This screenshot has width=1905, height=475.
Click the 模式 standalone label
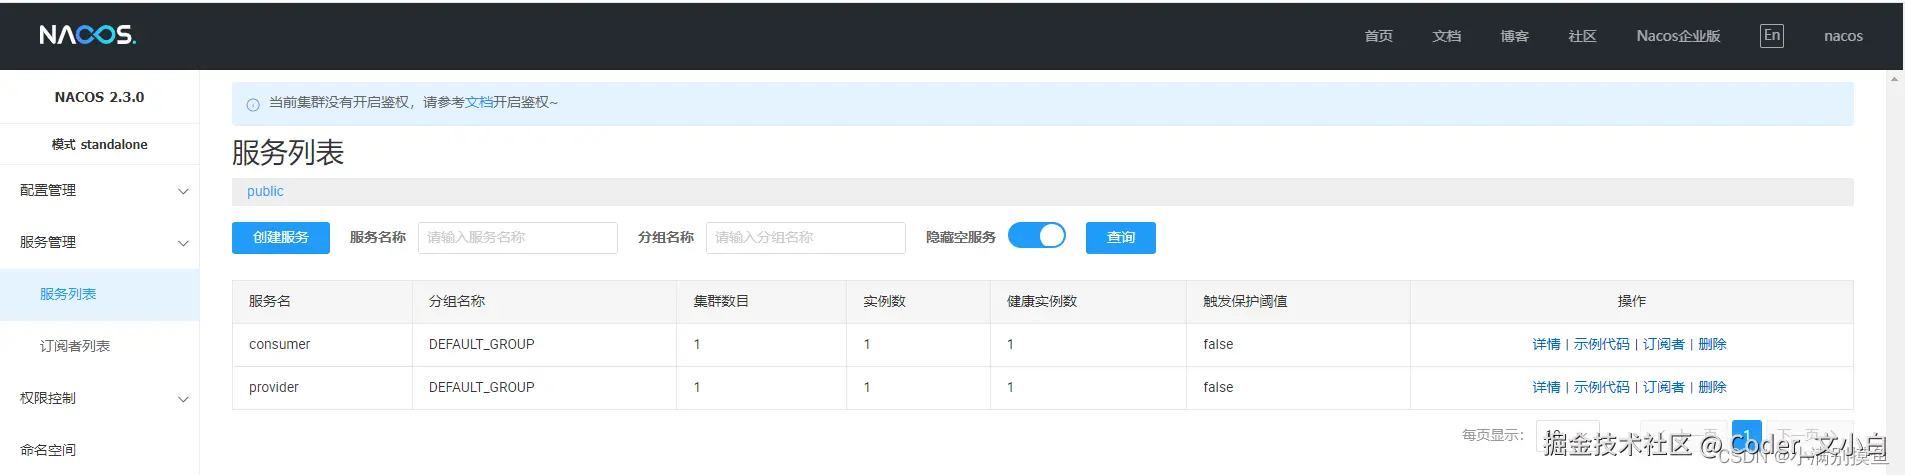[x=100, y=144]
